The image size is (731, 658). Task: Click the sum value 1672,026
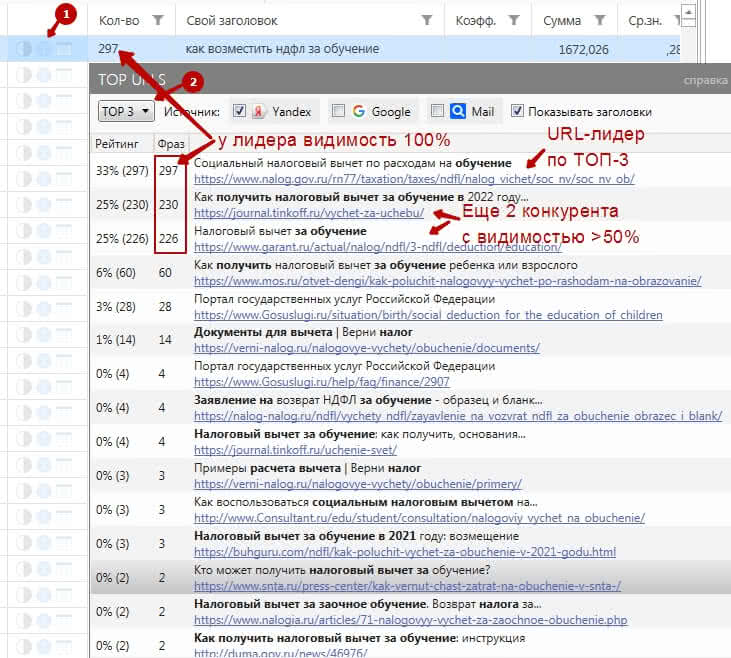[584, 49]
